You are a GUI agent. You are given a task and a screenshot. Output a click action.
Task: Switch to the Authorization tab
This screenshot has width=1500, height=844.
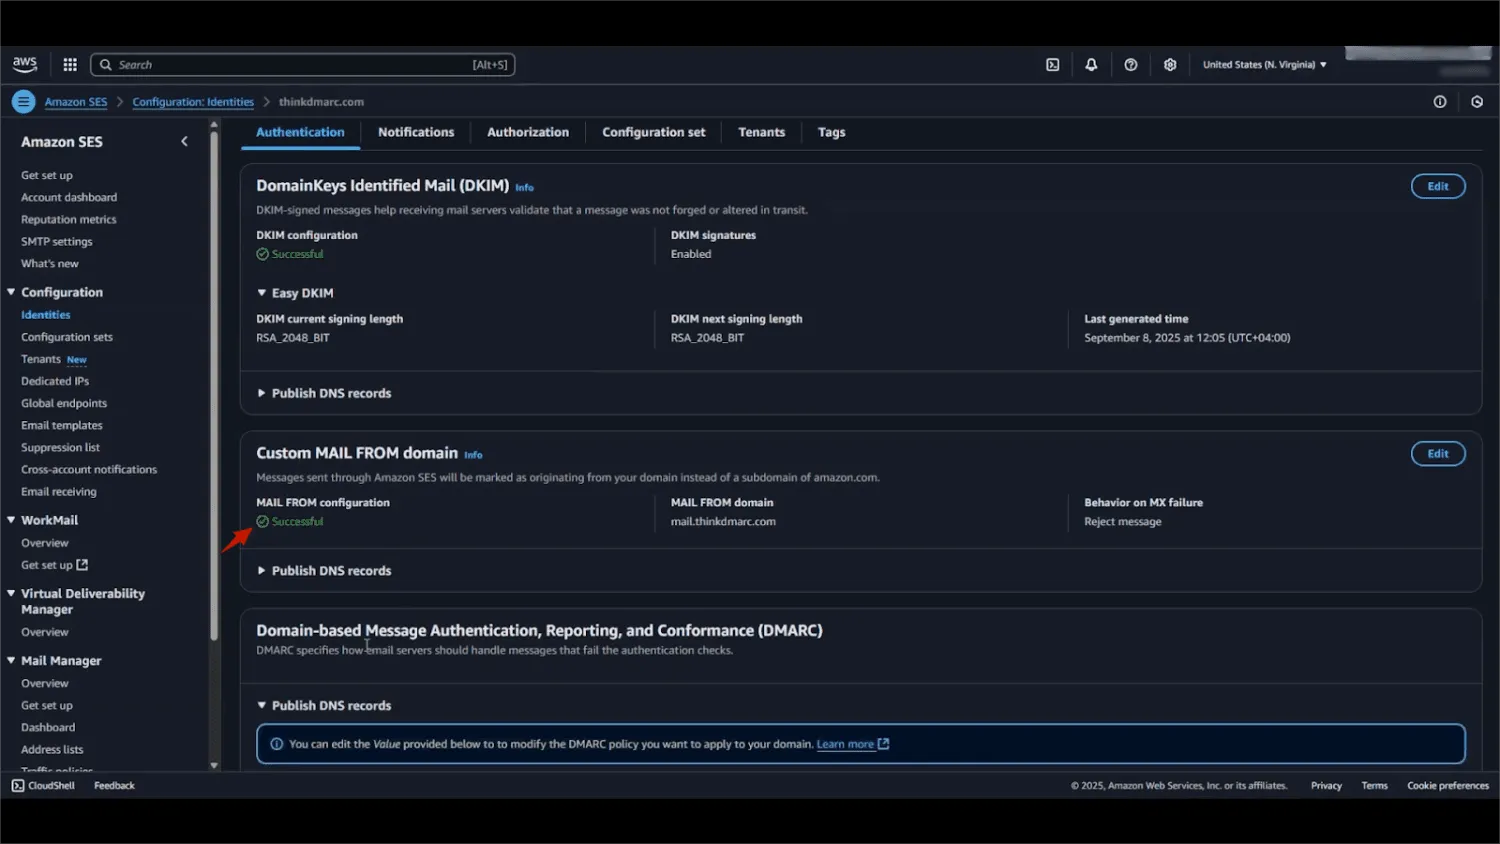(x=528, y=132)
